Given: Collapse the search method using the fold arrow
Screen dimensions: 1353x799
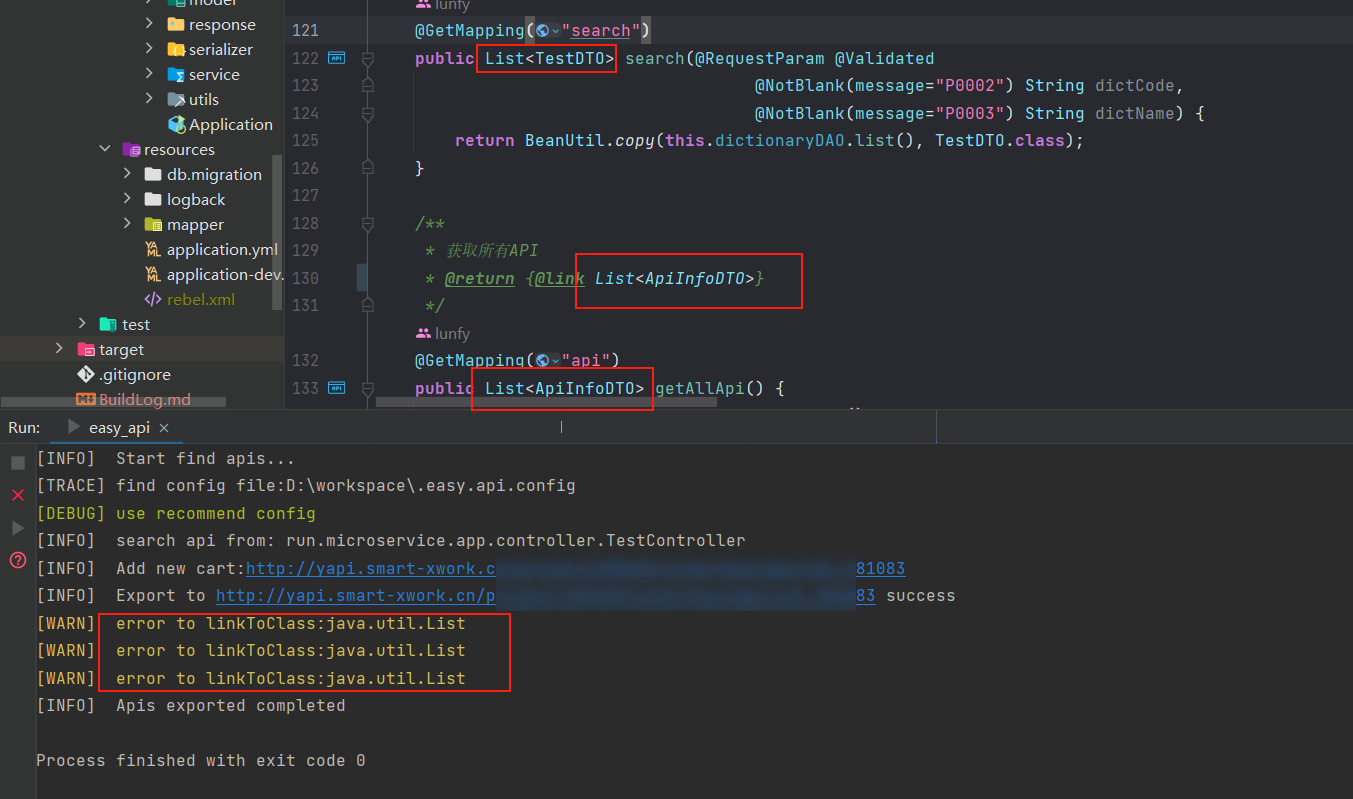Looking at the screenshot, I should pyautogui.click(x=367, y=58).
